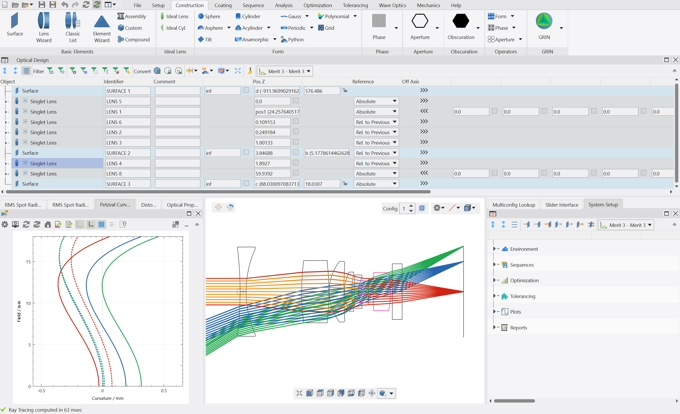Click the hexagonal Aperture icon
The width and height of the screenshot is (680, 414).
tap(421, 25)
